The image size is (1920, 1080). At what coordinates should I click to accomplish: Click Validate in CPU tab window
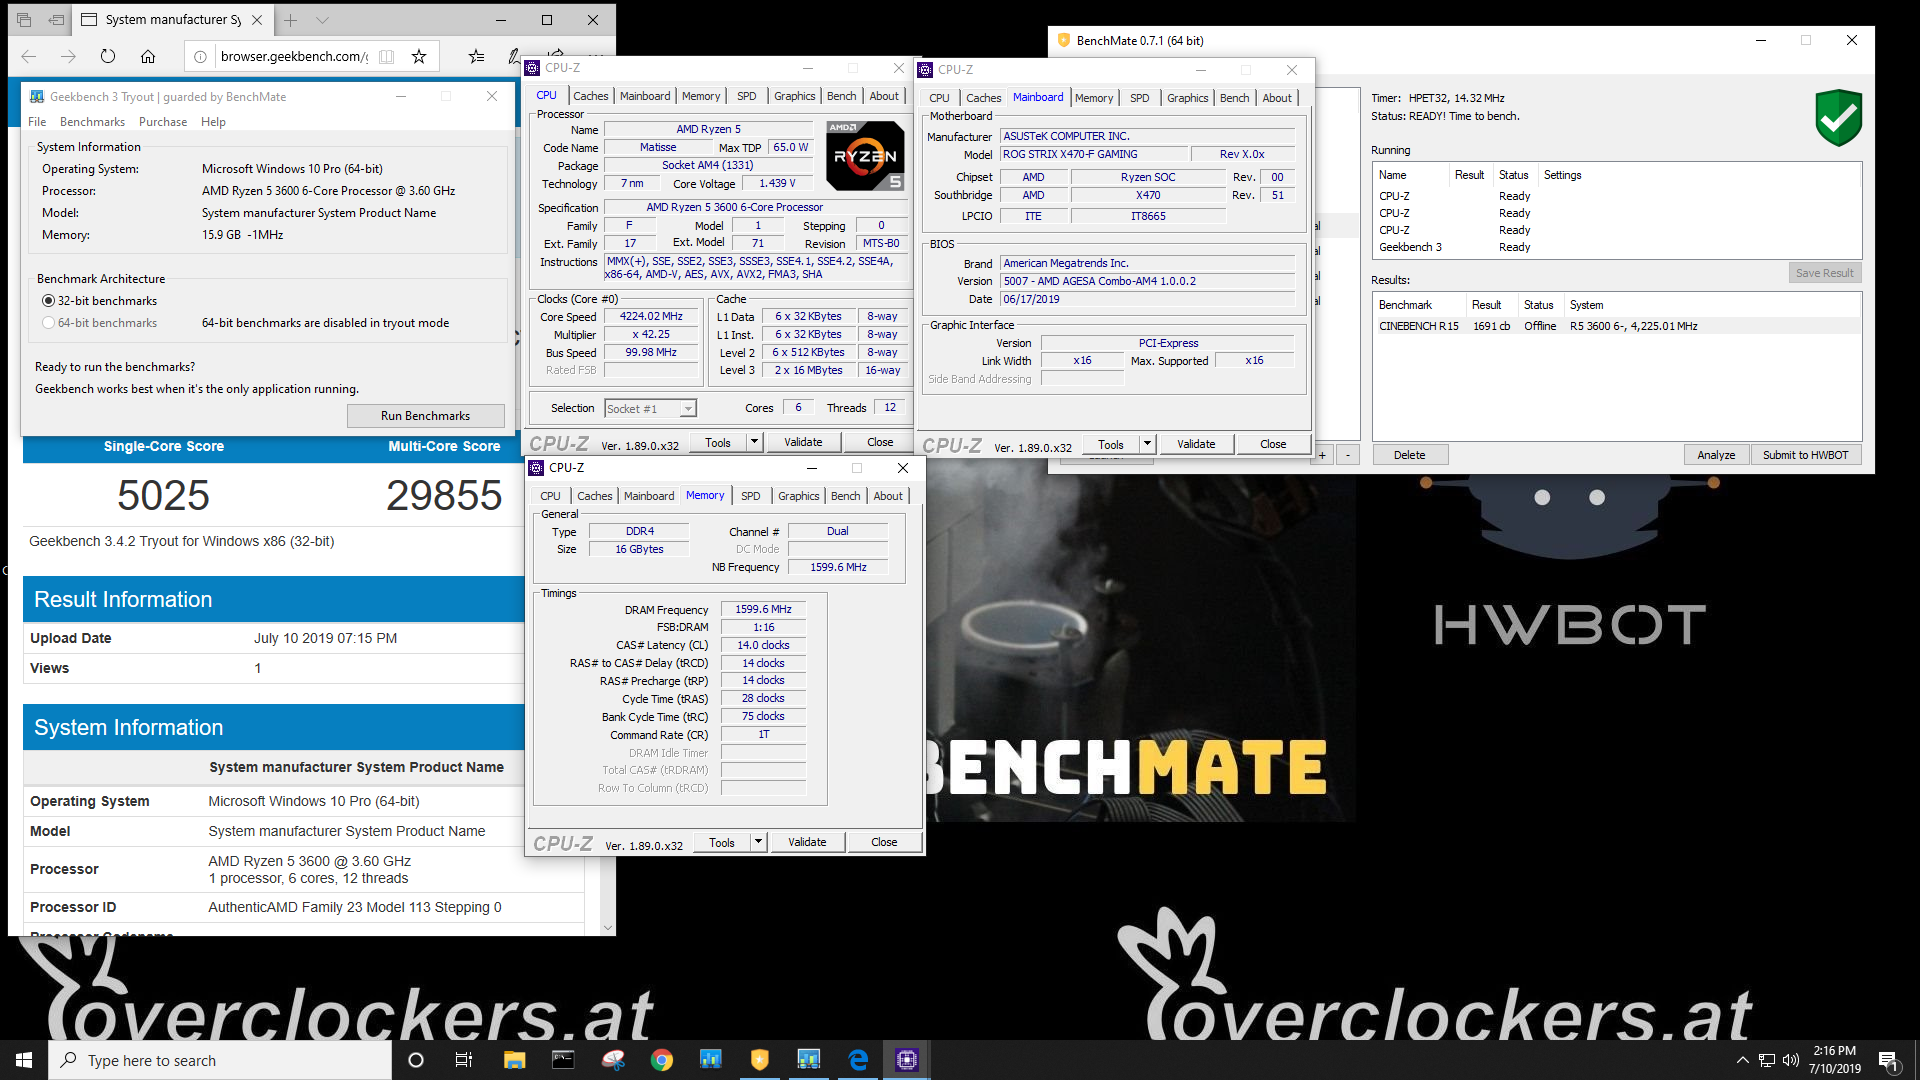click(803, 442)
